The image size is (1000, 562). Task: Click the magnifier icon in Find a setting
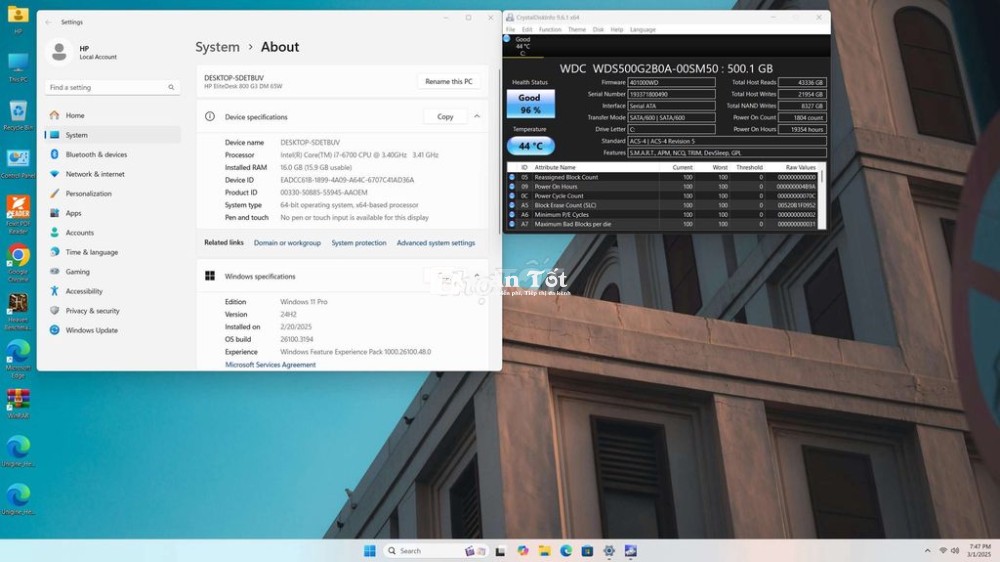(x=171, y=87)
